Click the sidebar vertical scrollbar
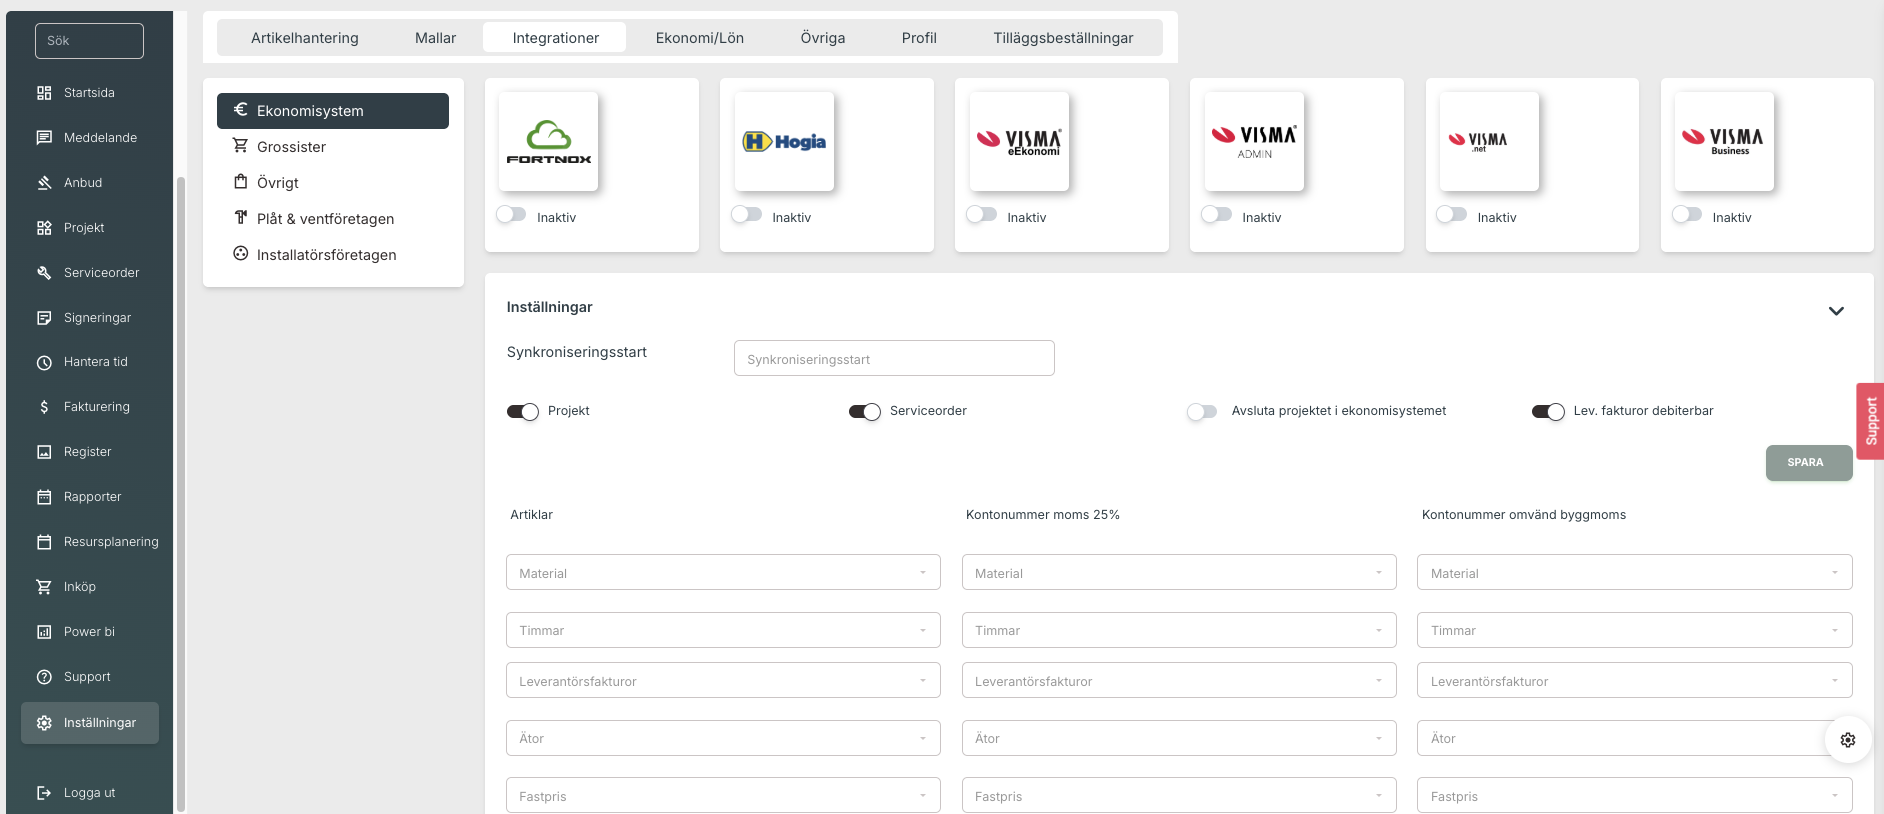The height and width of the screenshot is (814, 1884). [x=181, y=494]
